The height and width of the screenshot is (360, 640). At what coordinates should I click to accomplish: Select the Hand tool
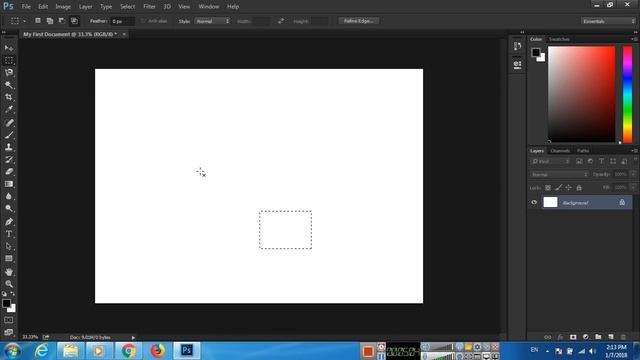click(9, 272)
